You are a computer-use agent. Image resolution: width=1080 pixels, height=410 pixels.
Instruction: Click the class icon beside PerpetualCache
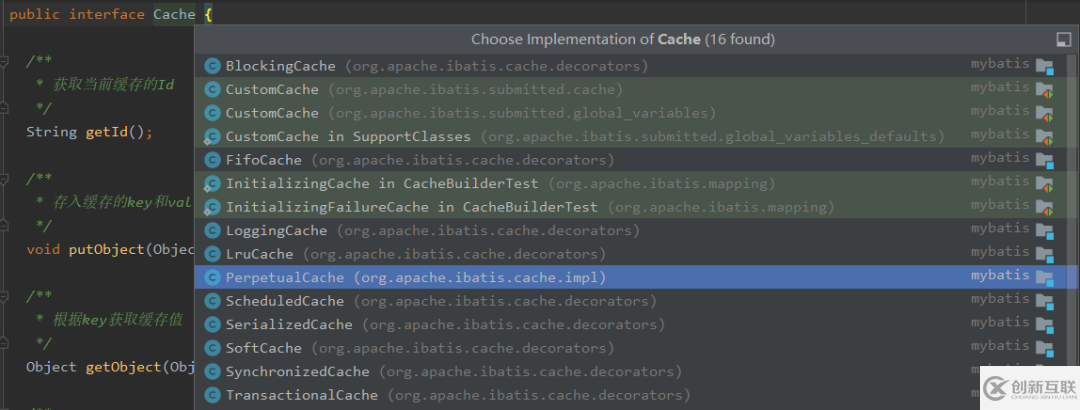(212, 277)
